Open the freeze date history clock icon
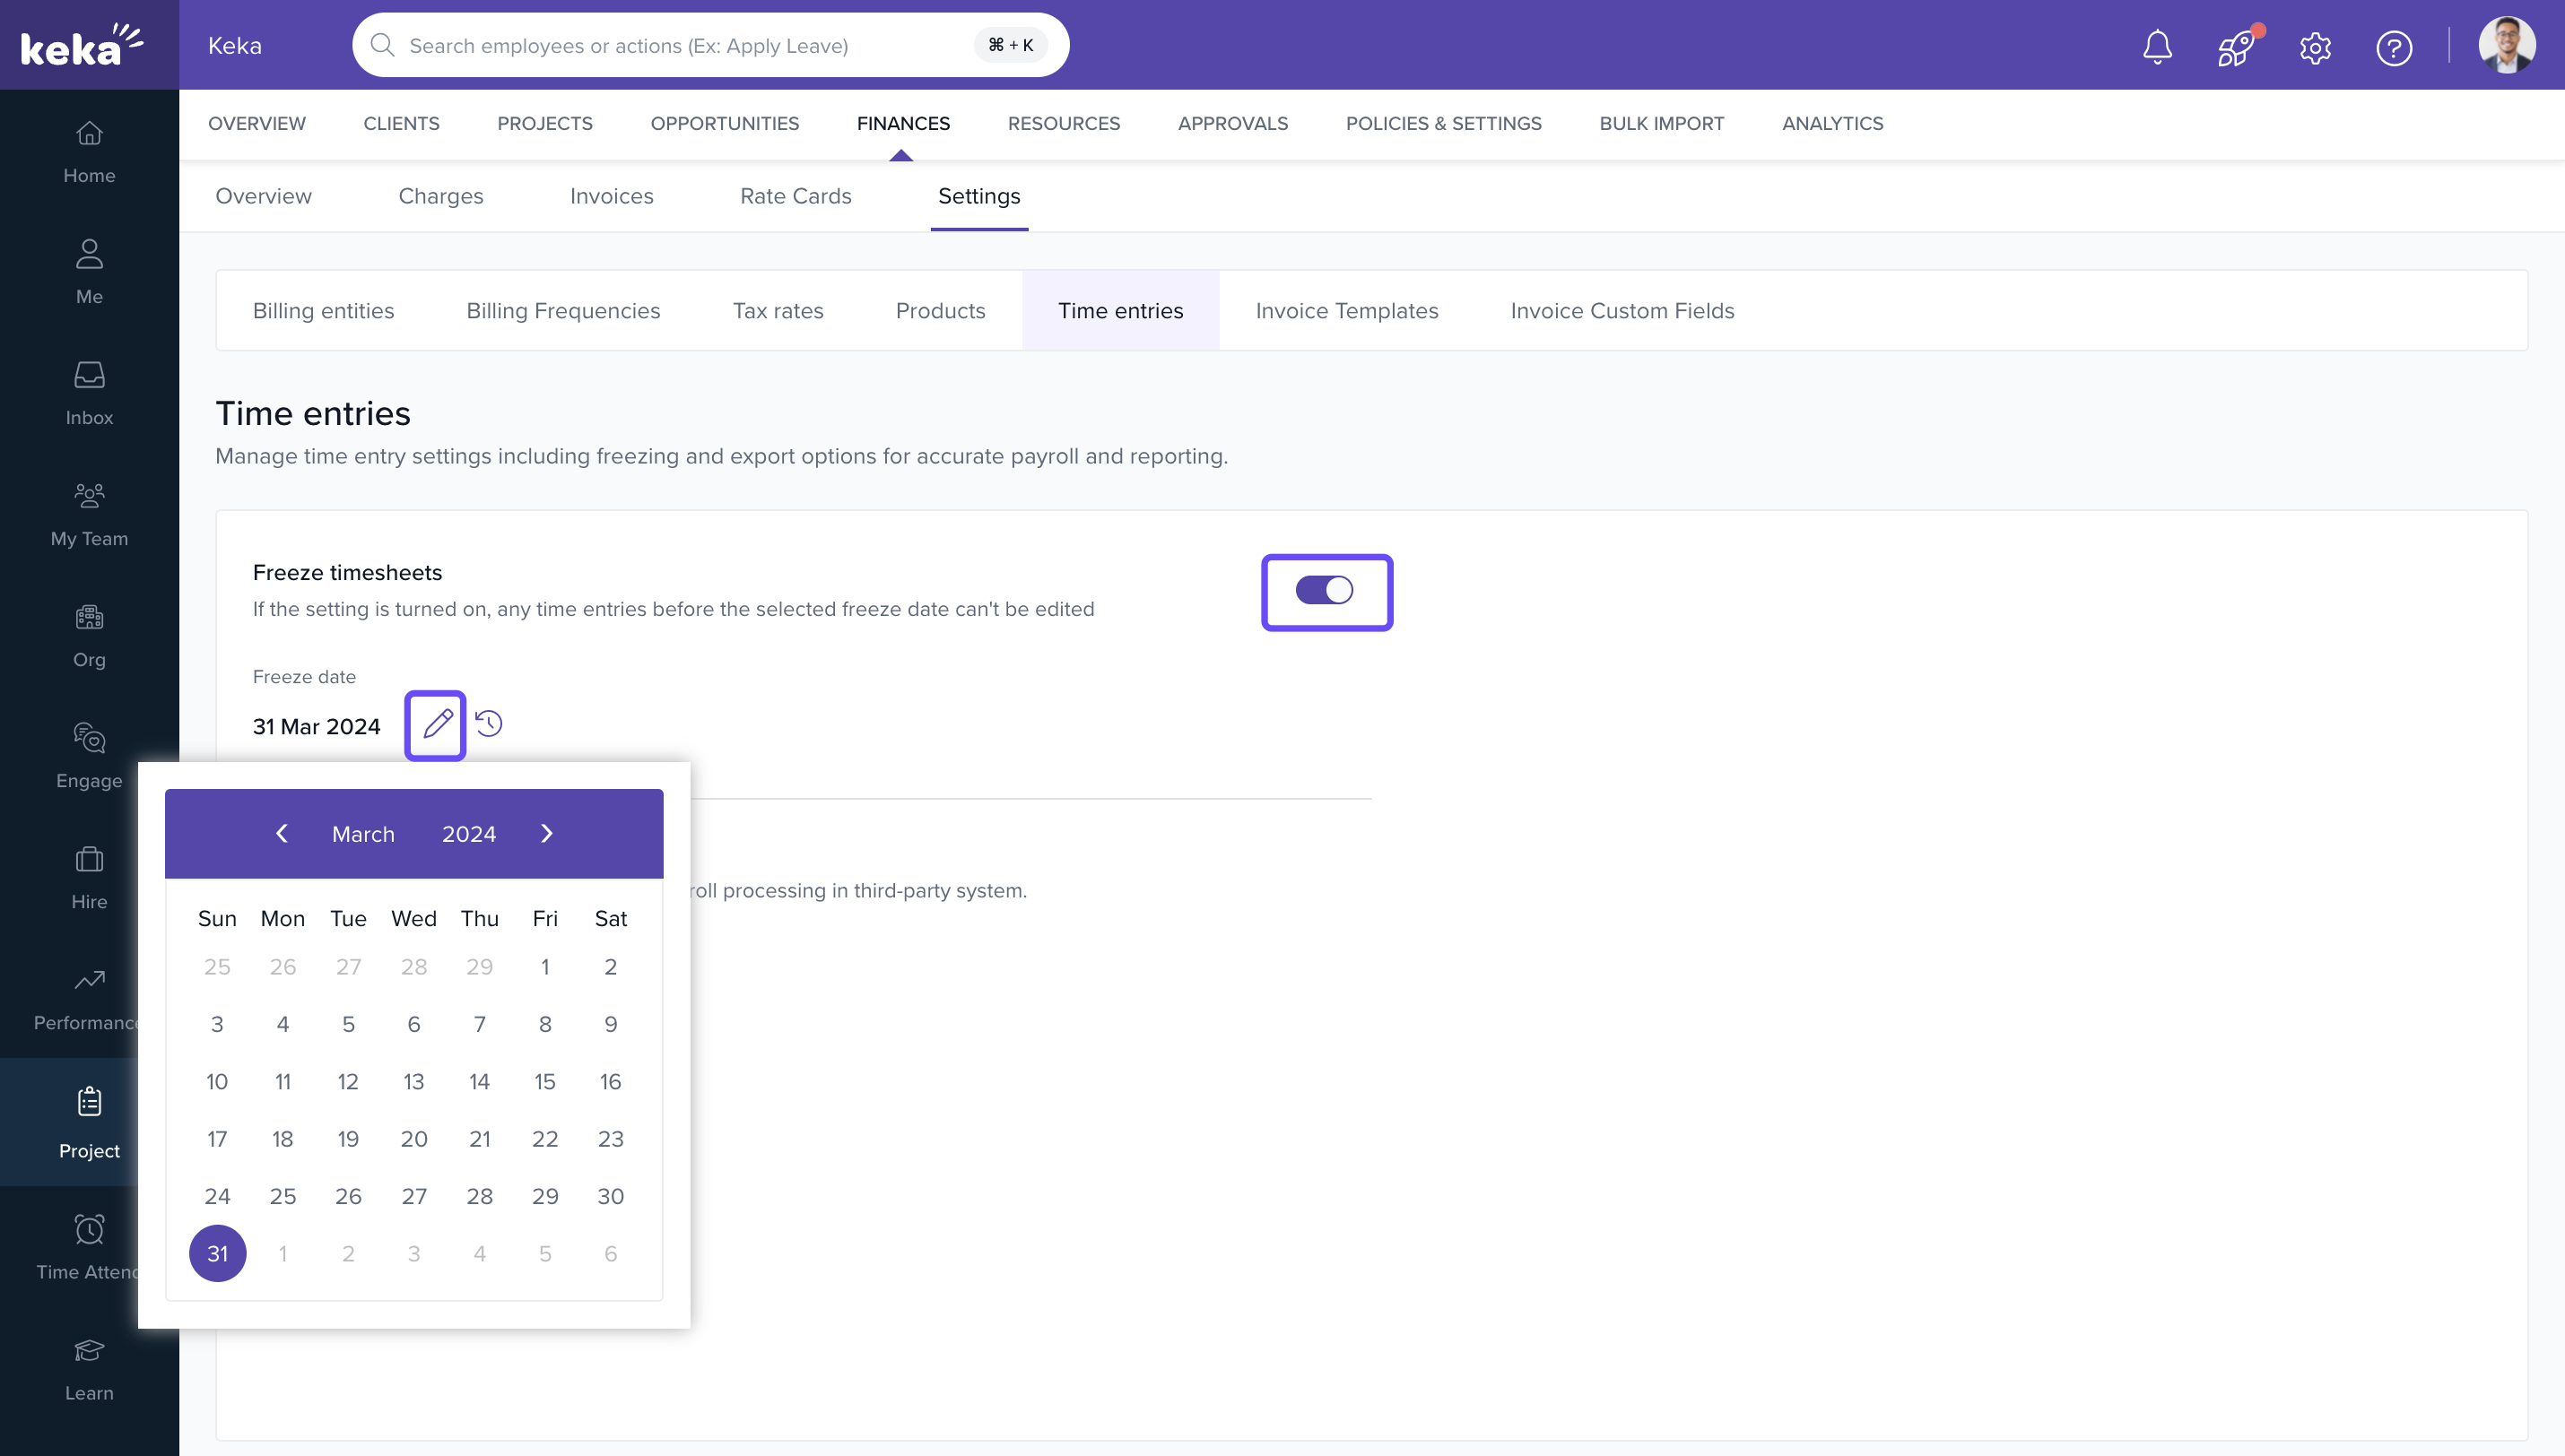 (x=489, y=724)
